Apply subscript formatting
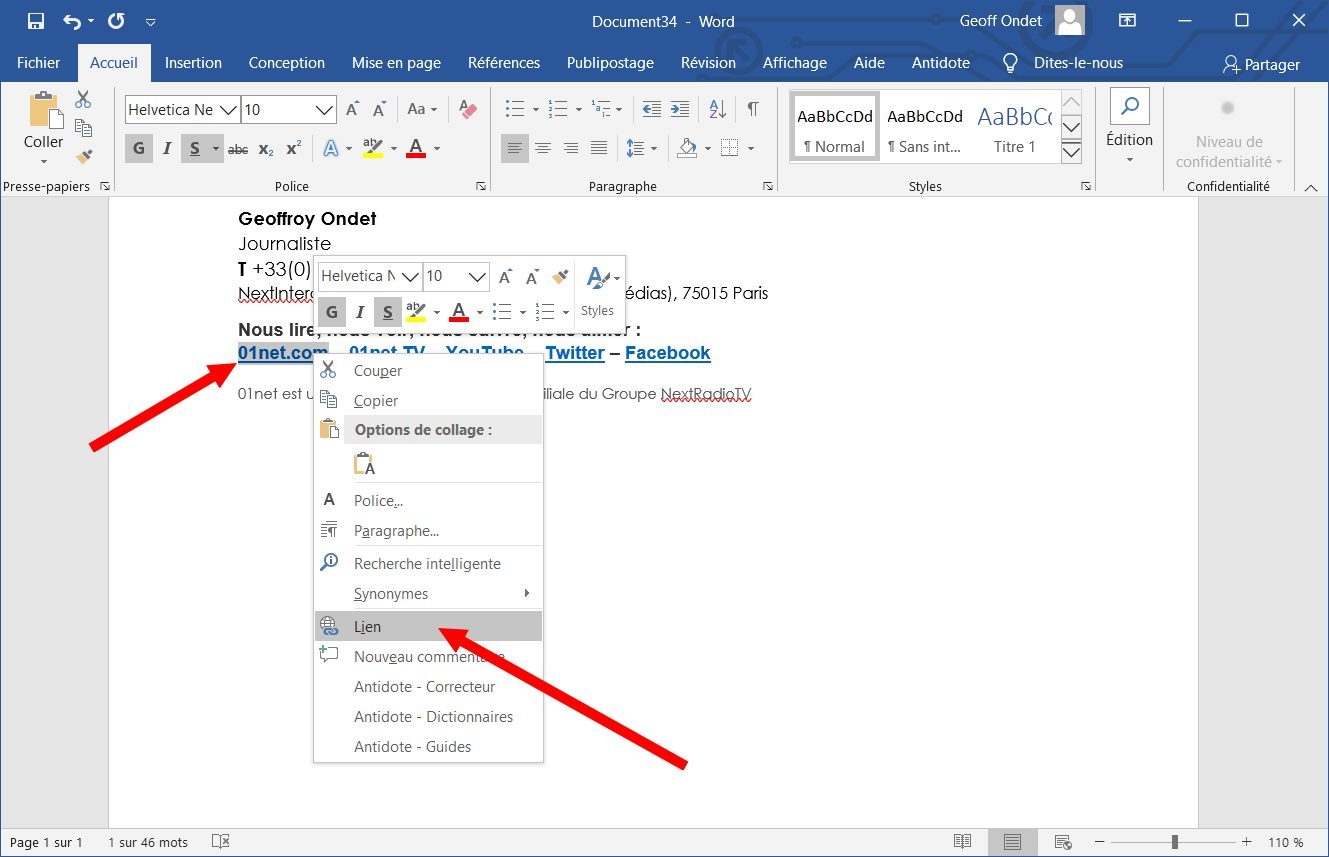The height and width of the screenshot is (857, 1329). tap(266, 149)
